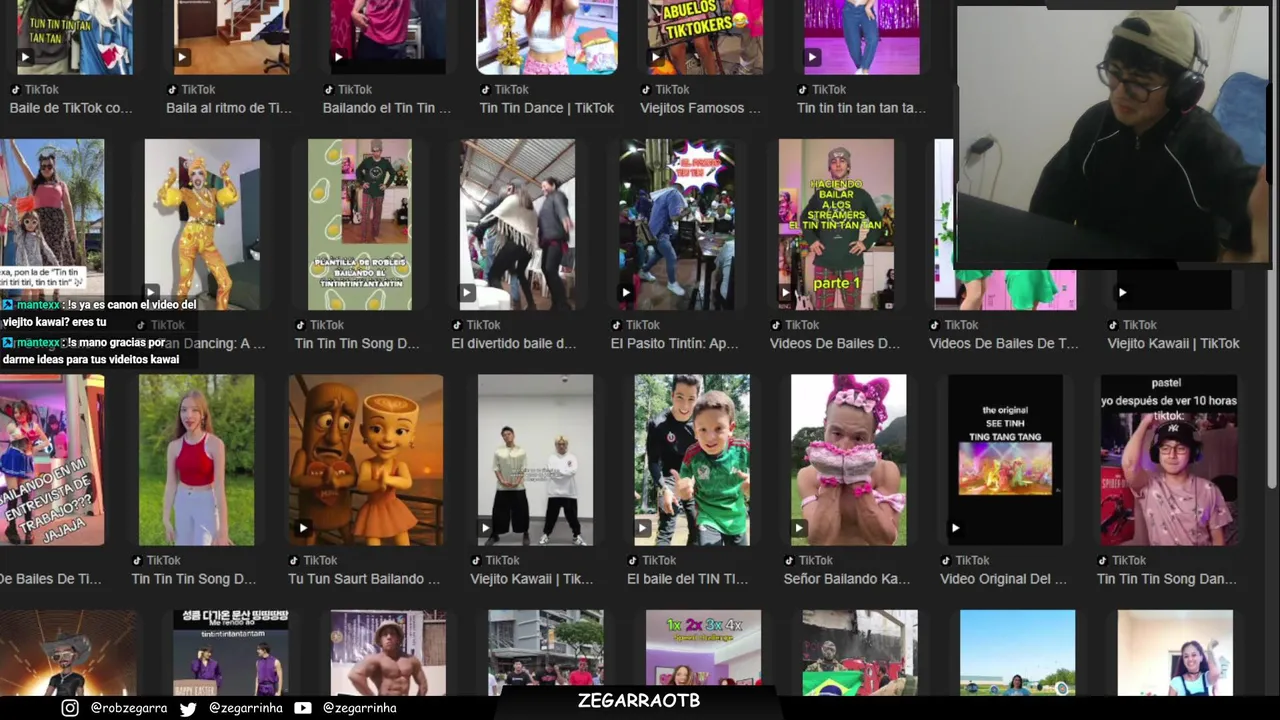
Task: Open the "El Pasito Tintín: Ap..." result title
Action: 674,343
